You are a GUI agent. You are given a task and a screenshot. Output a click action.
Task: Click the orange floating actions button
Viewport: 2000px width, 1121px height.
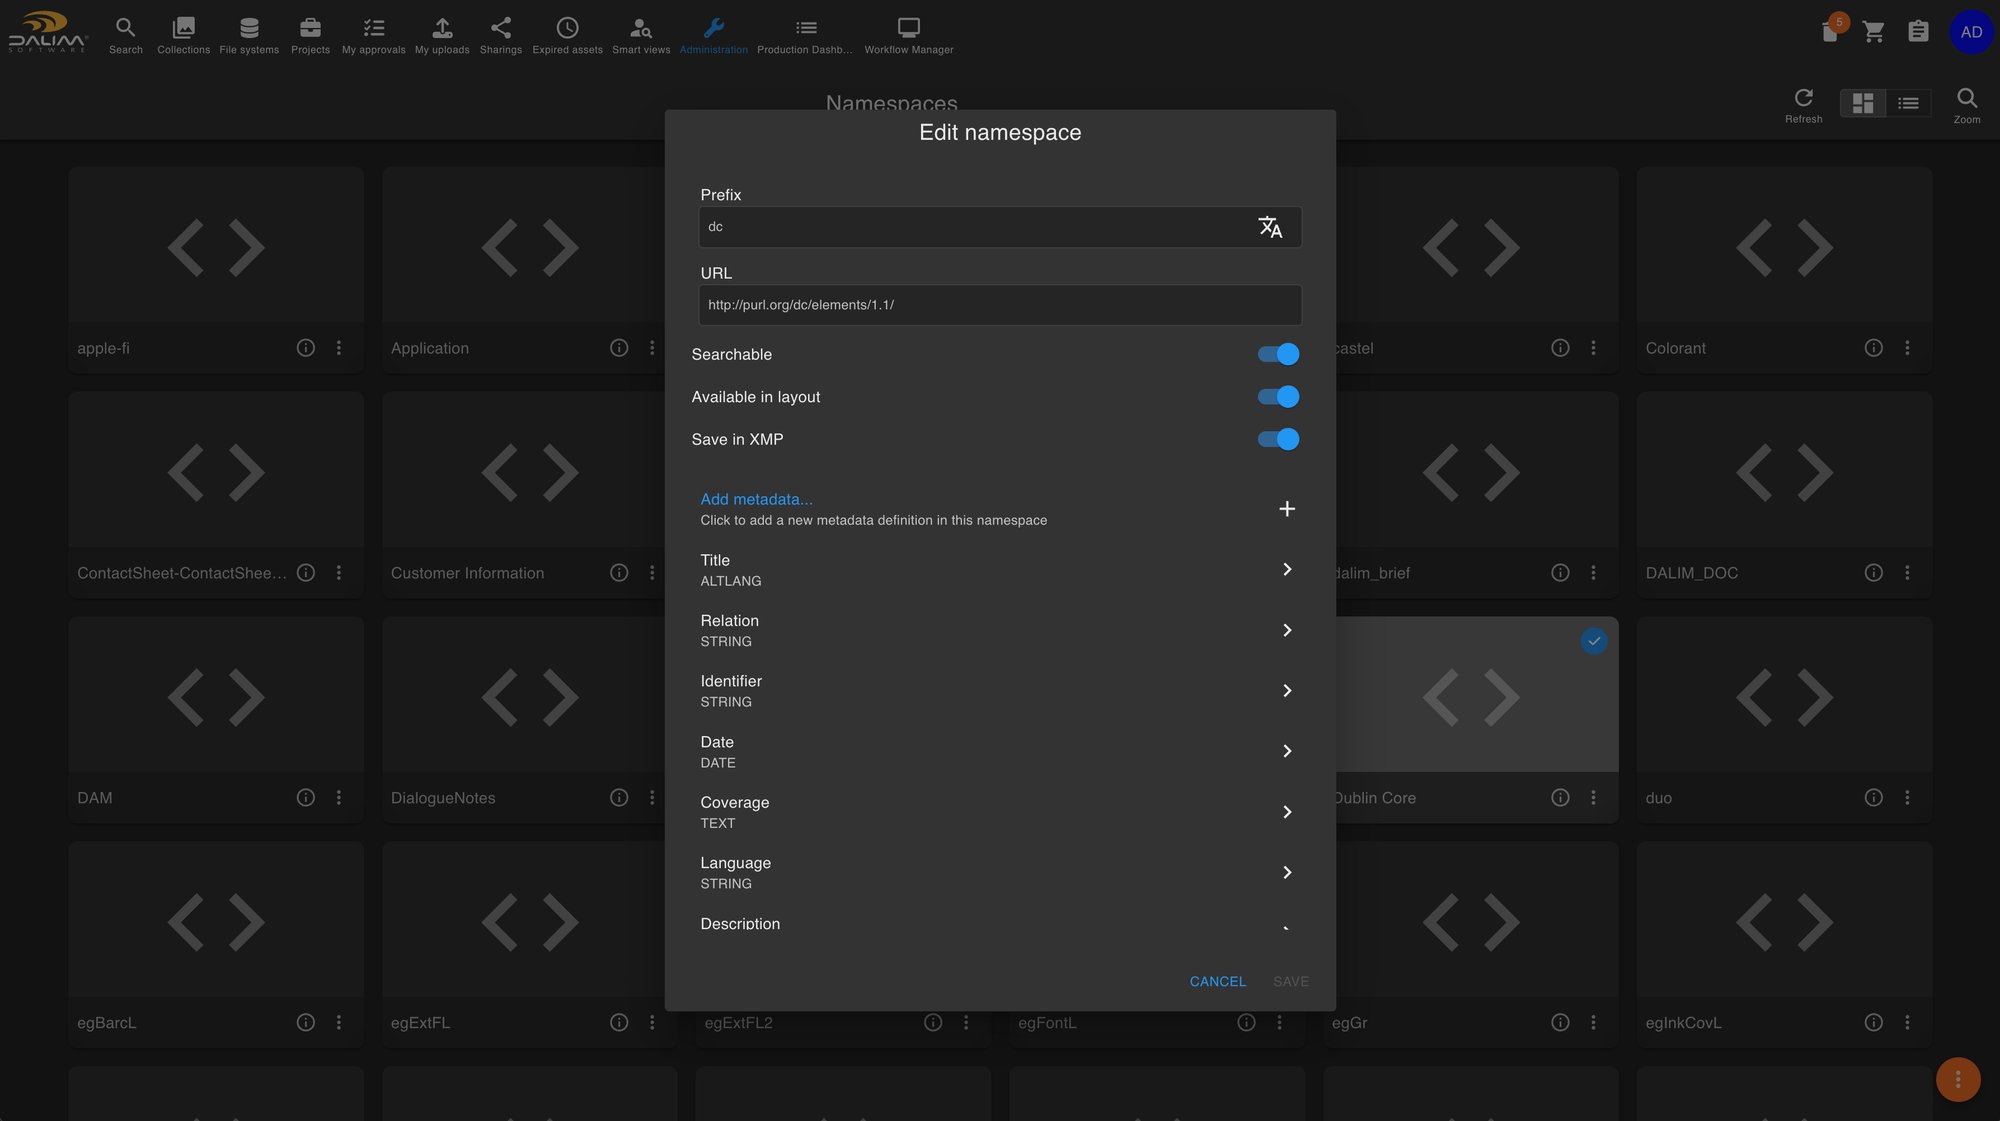click(x=1958, y=1080)
